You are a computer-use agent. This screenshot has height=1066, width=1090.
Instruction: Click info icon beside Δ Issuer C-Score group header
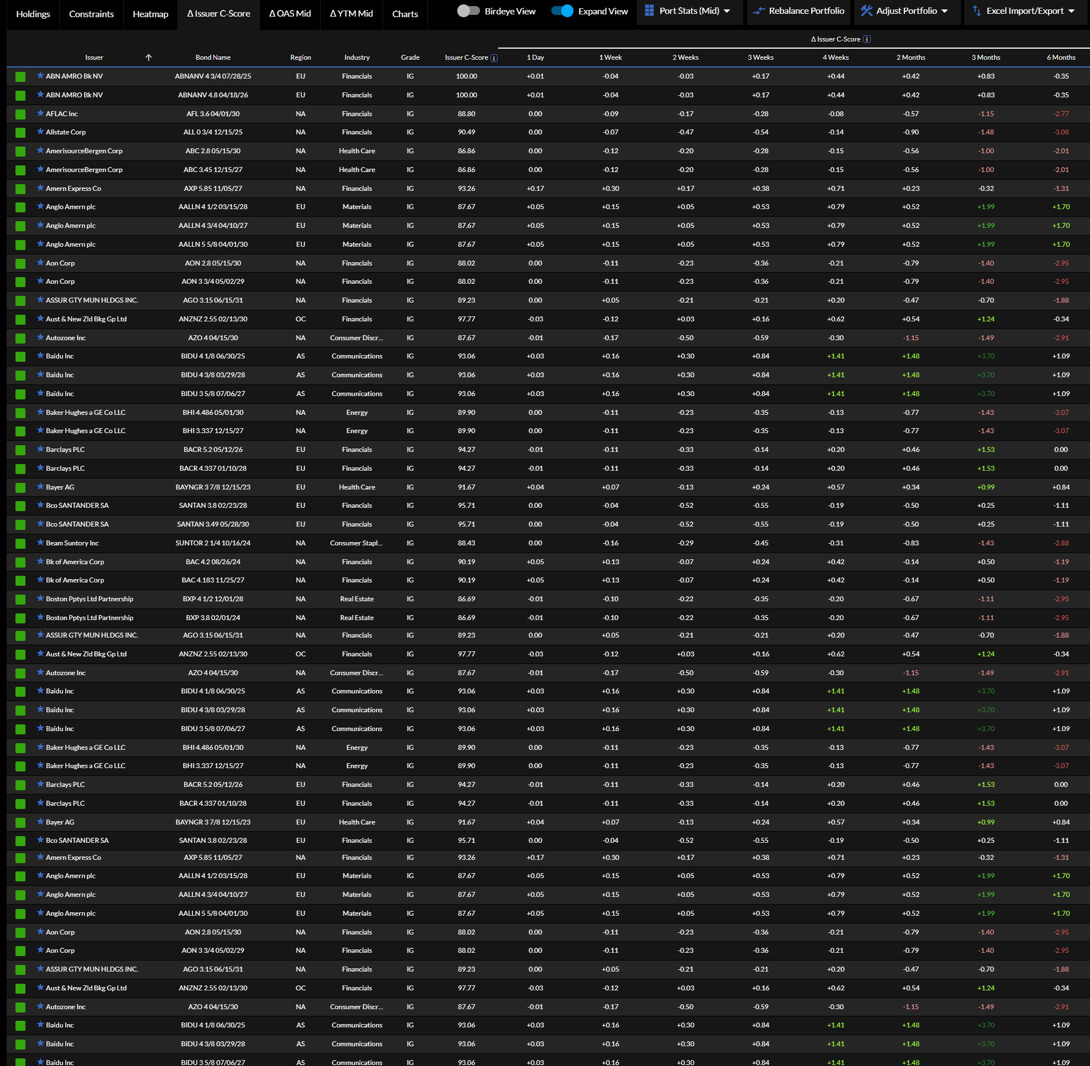[x=867, y=39]
